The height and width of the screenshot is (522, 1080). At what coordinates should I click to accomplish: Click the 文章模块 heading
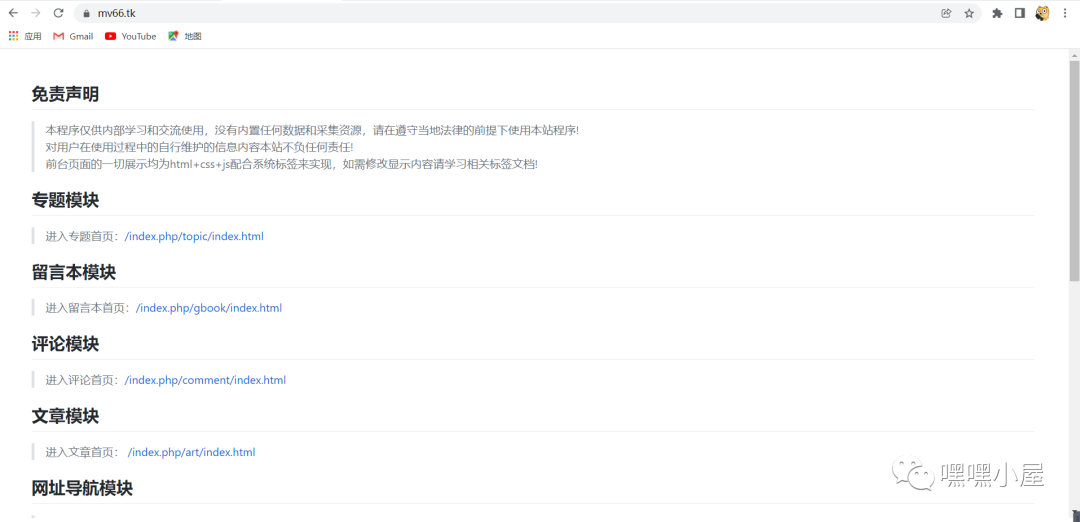pyautogui.click(x=65, y=416)
